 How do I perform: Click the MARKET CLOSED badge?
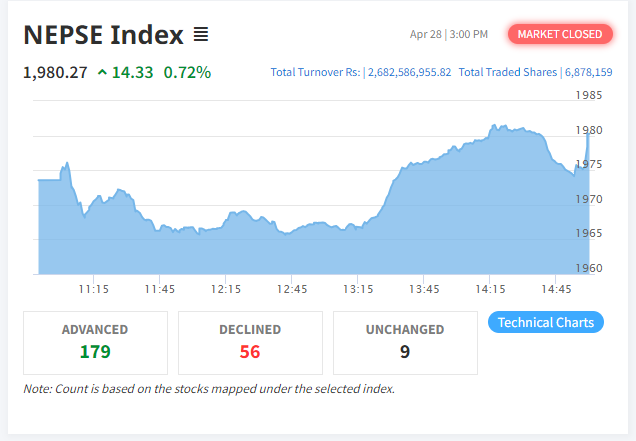560,34
